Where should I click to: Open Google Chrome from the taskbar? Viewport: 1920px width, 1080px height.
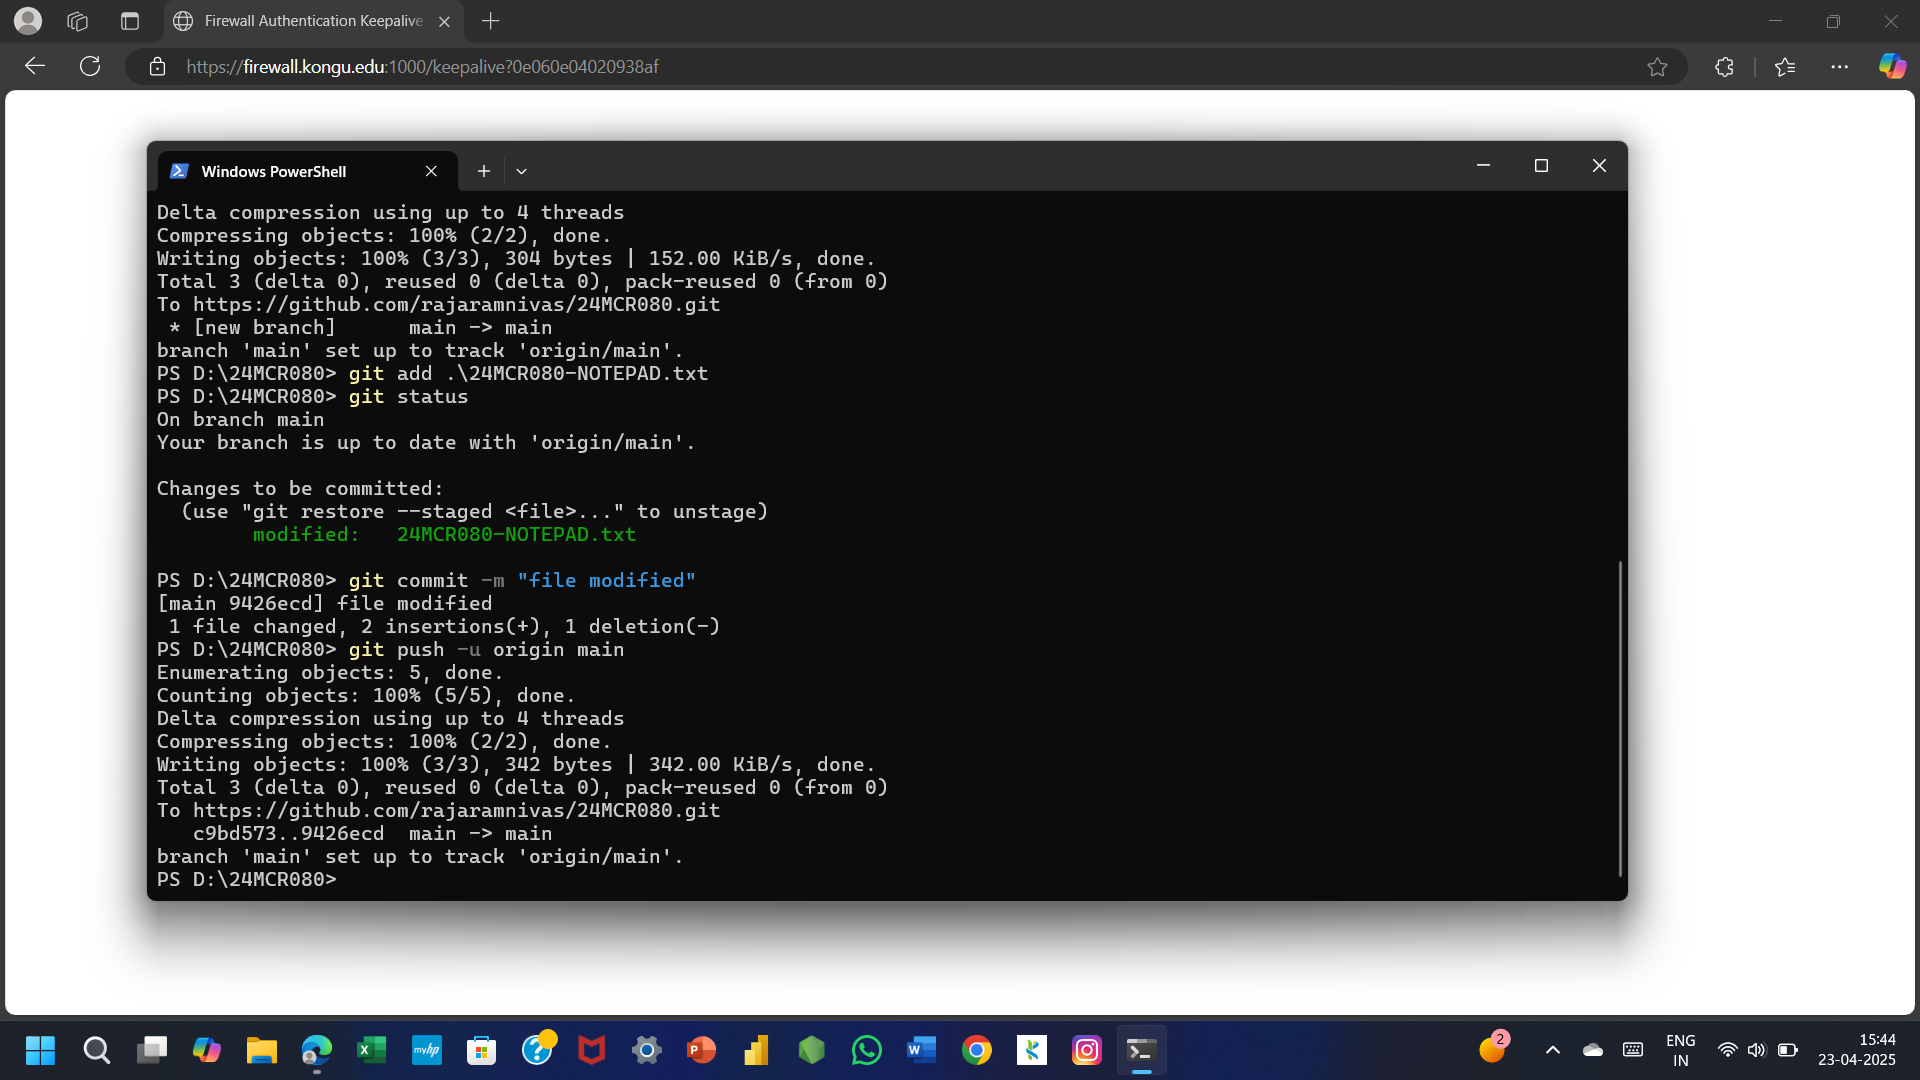tap(977, 1050)
